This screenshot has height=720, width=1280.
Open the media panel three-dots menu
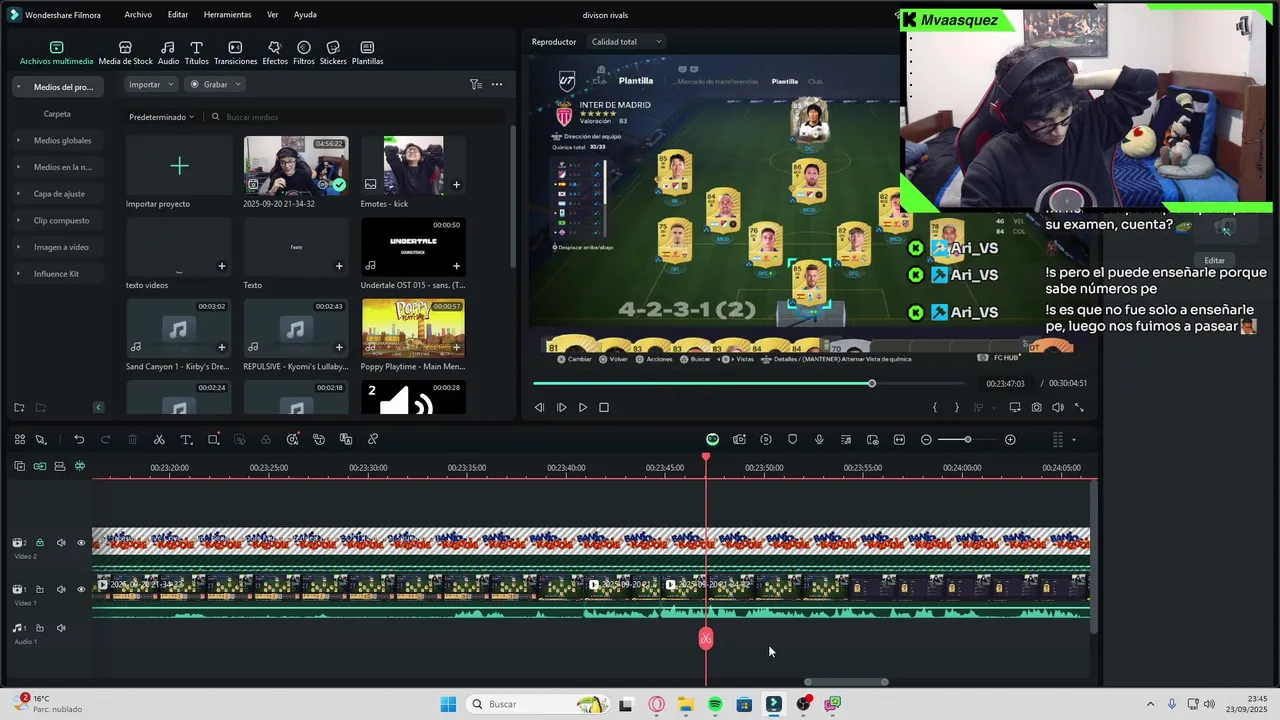(497, 85)
